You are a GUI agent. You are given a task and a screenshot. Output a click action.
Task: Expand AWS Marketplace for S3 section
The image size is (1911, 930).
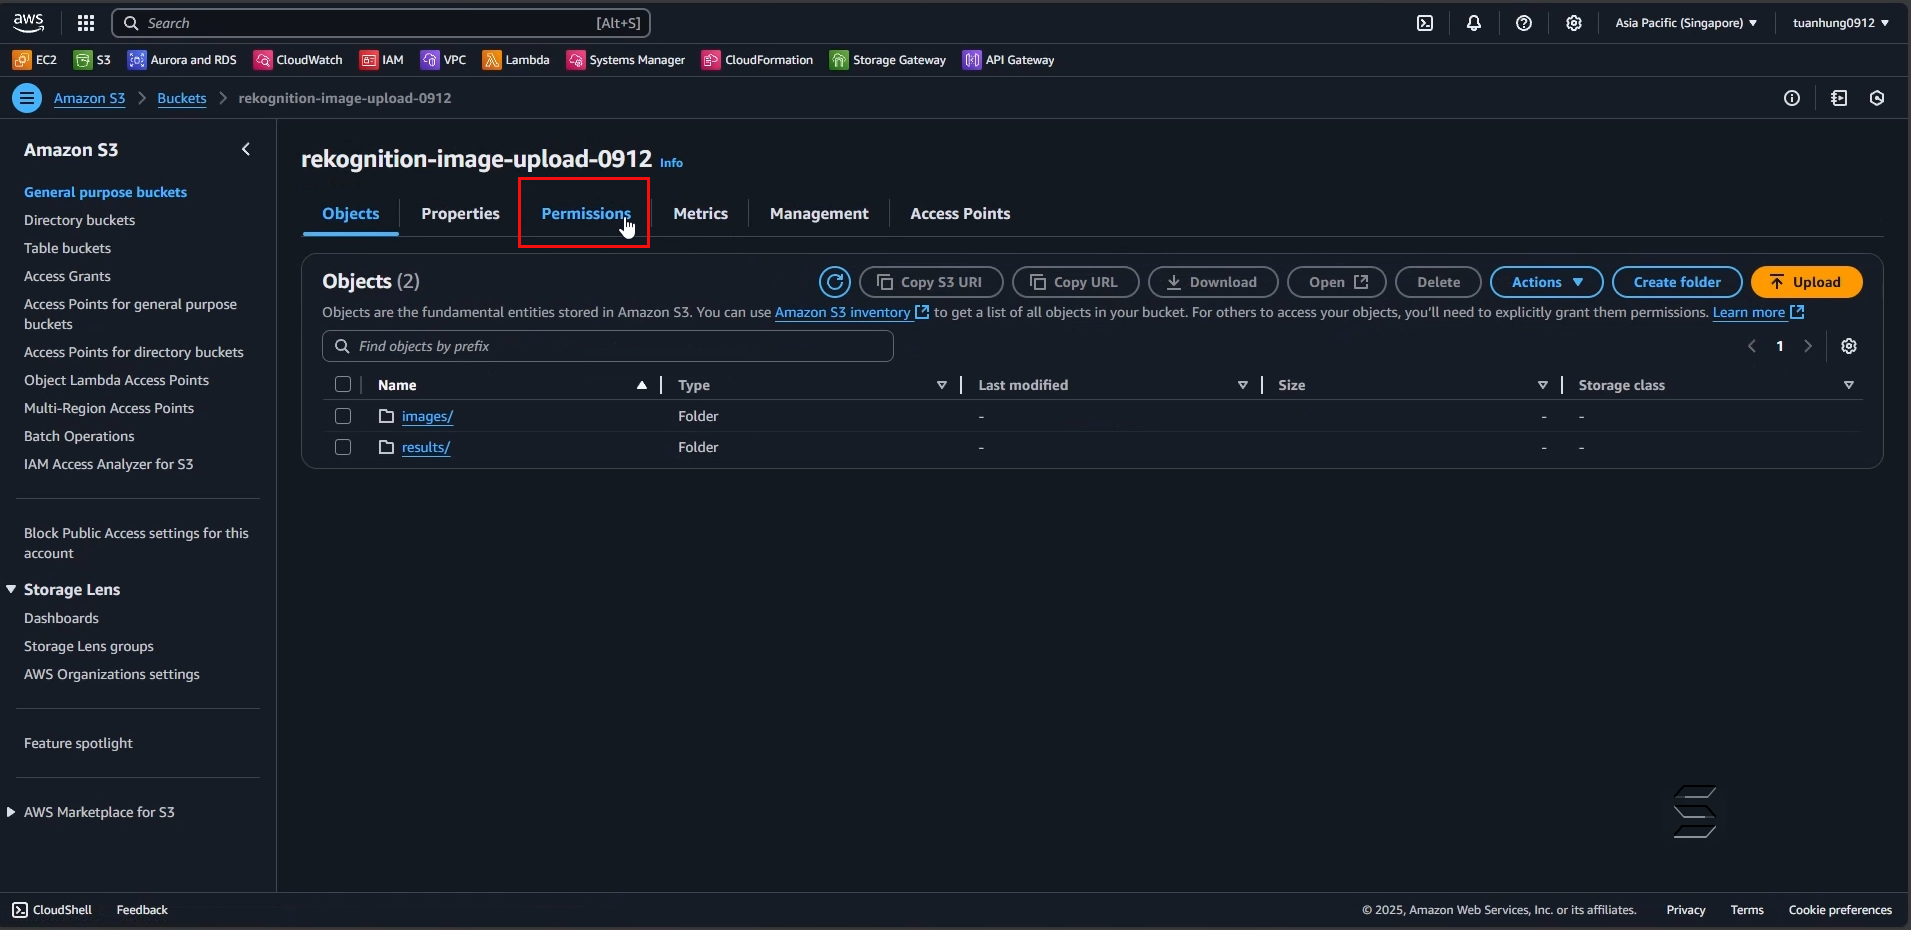11,812
